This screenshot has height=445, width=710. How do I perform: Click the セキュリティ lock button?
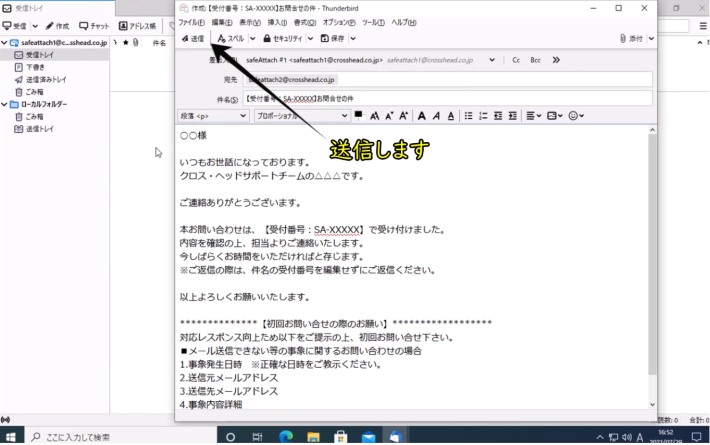point(283,38)
